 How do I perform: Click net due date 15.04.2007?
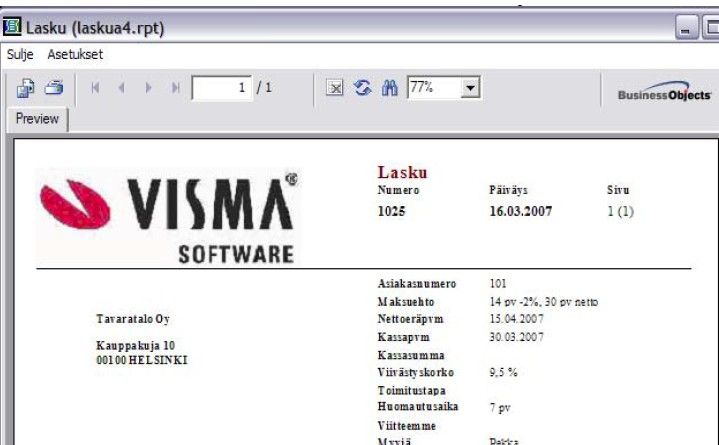516,319
